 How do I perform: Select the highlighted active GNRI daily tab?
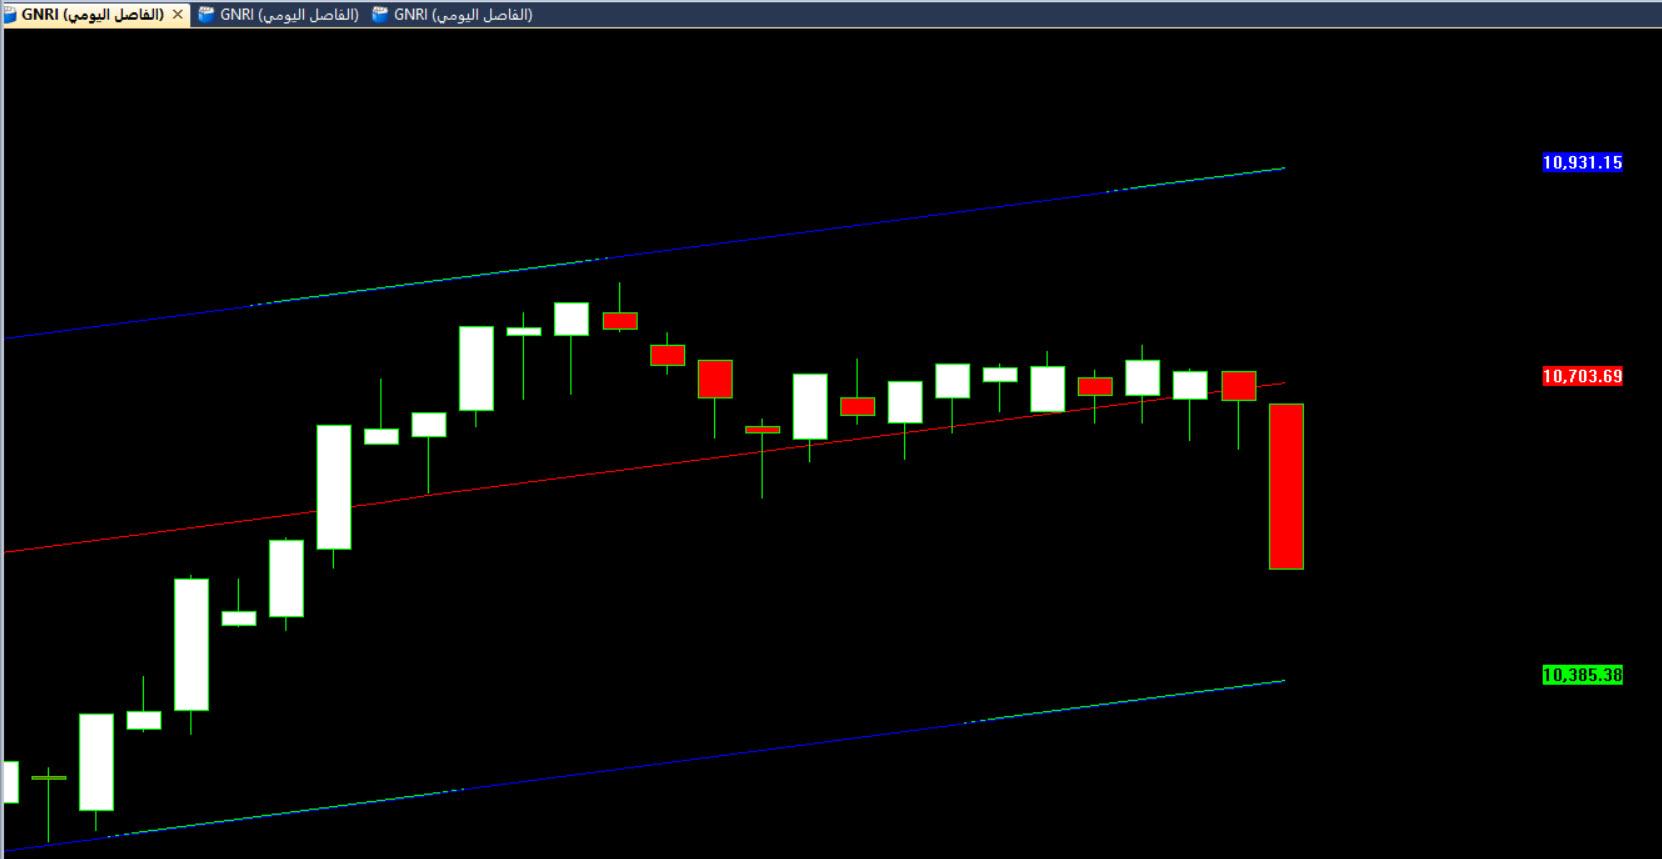click(x=95, y=14)
